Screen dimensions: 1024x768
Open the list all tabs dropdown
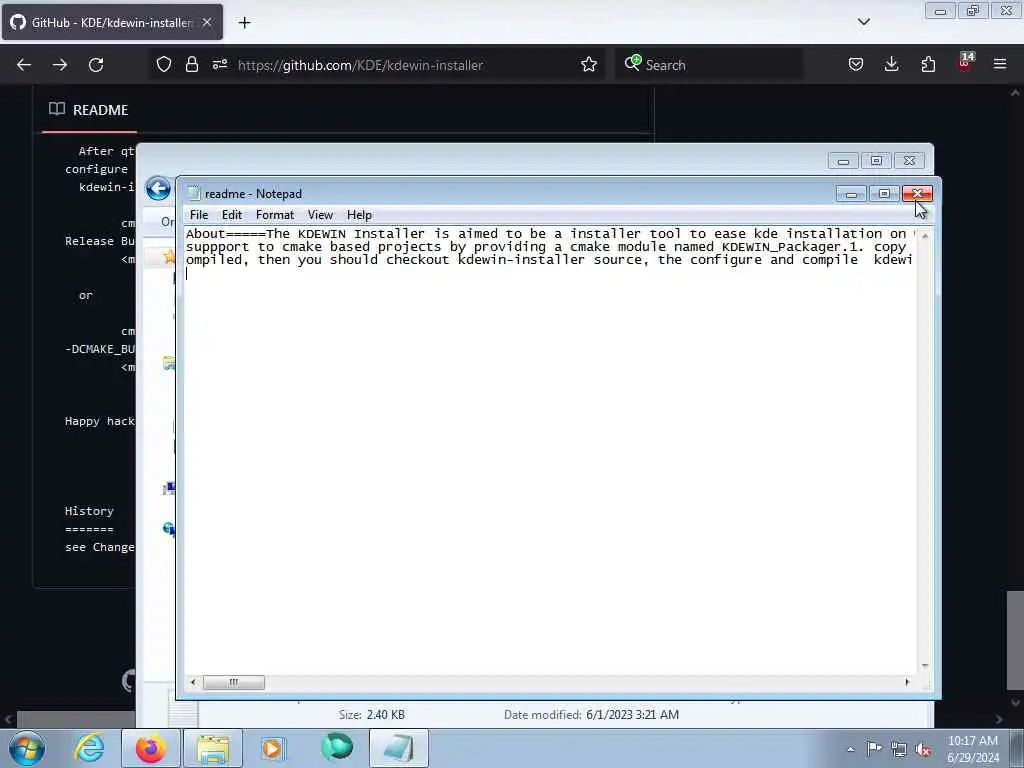coord(863,22)
